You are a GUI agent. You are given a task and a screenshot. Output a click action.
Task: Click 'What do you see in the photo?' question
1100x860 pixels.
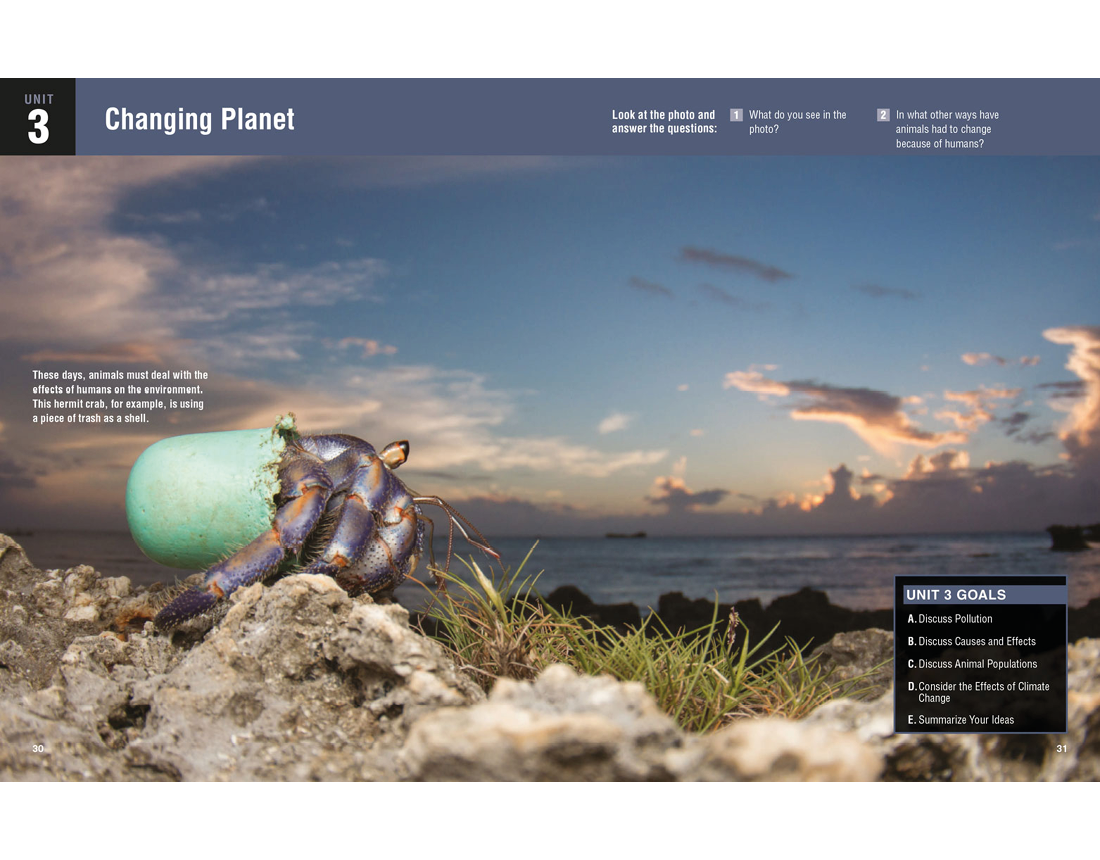point(797,121)
